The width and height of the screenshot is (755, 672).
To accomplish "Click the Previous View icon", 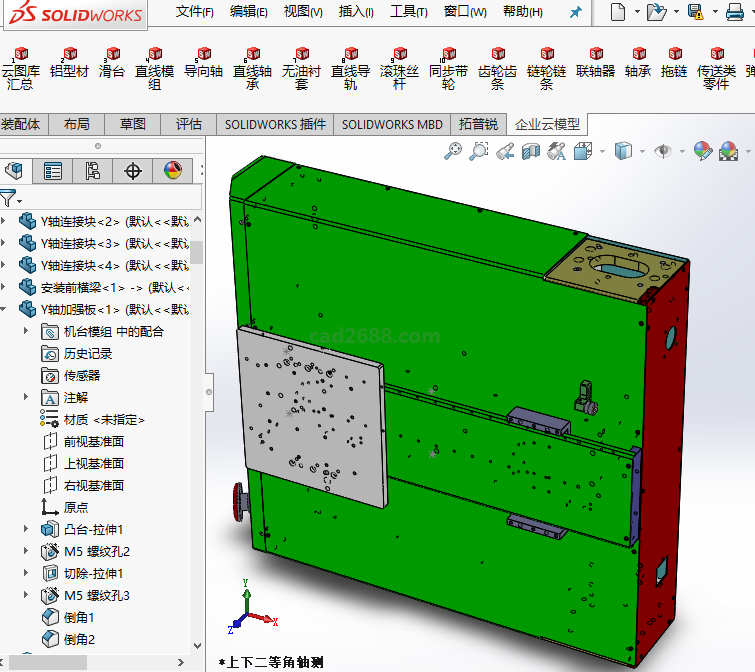I will point(506,151).
